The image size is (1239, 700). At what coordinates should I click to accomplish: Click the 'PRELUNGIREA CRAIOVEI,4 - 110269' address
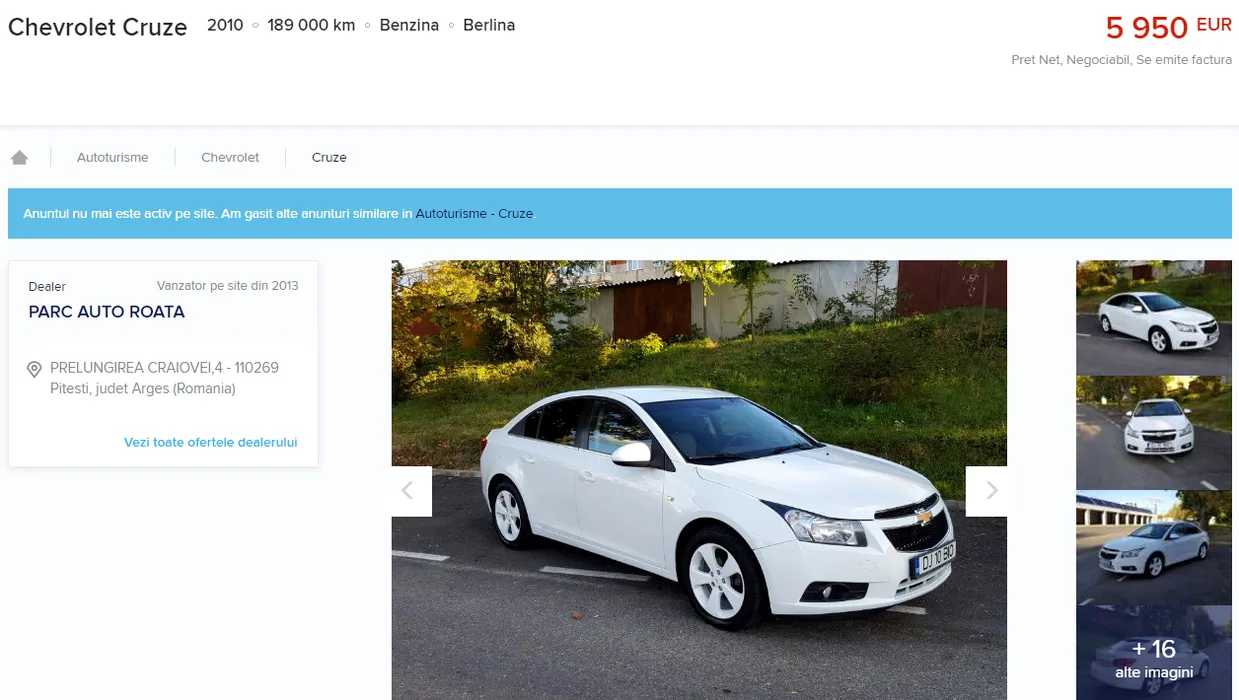tap(164, 368)
